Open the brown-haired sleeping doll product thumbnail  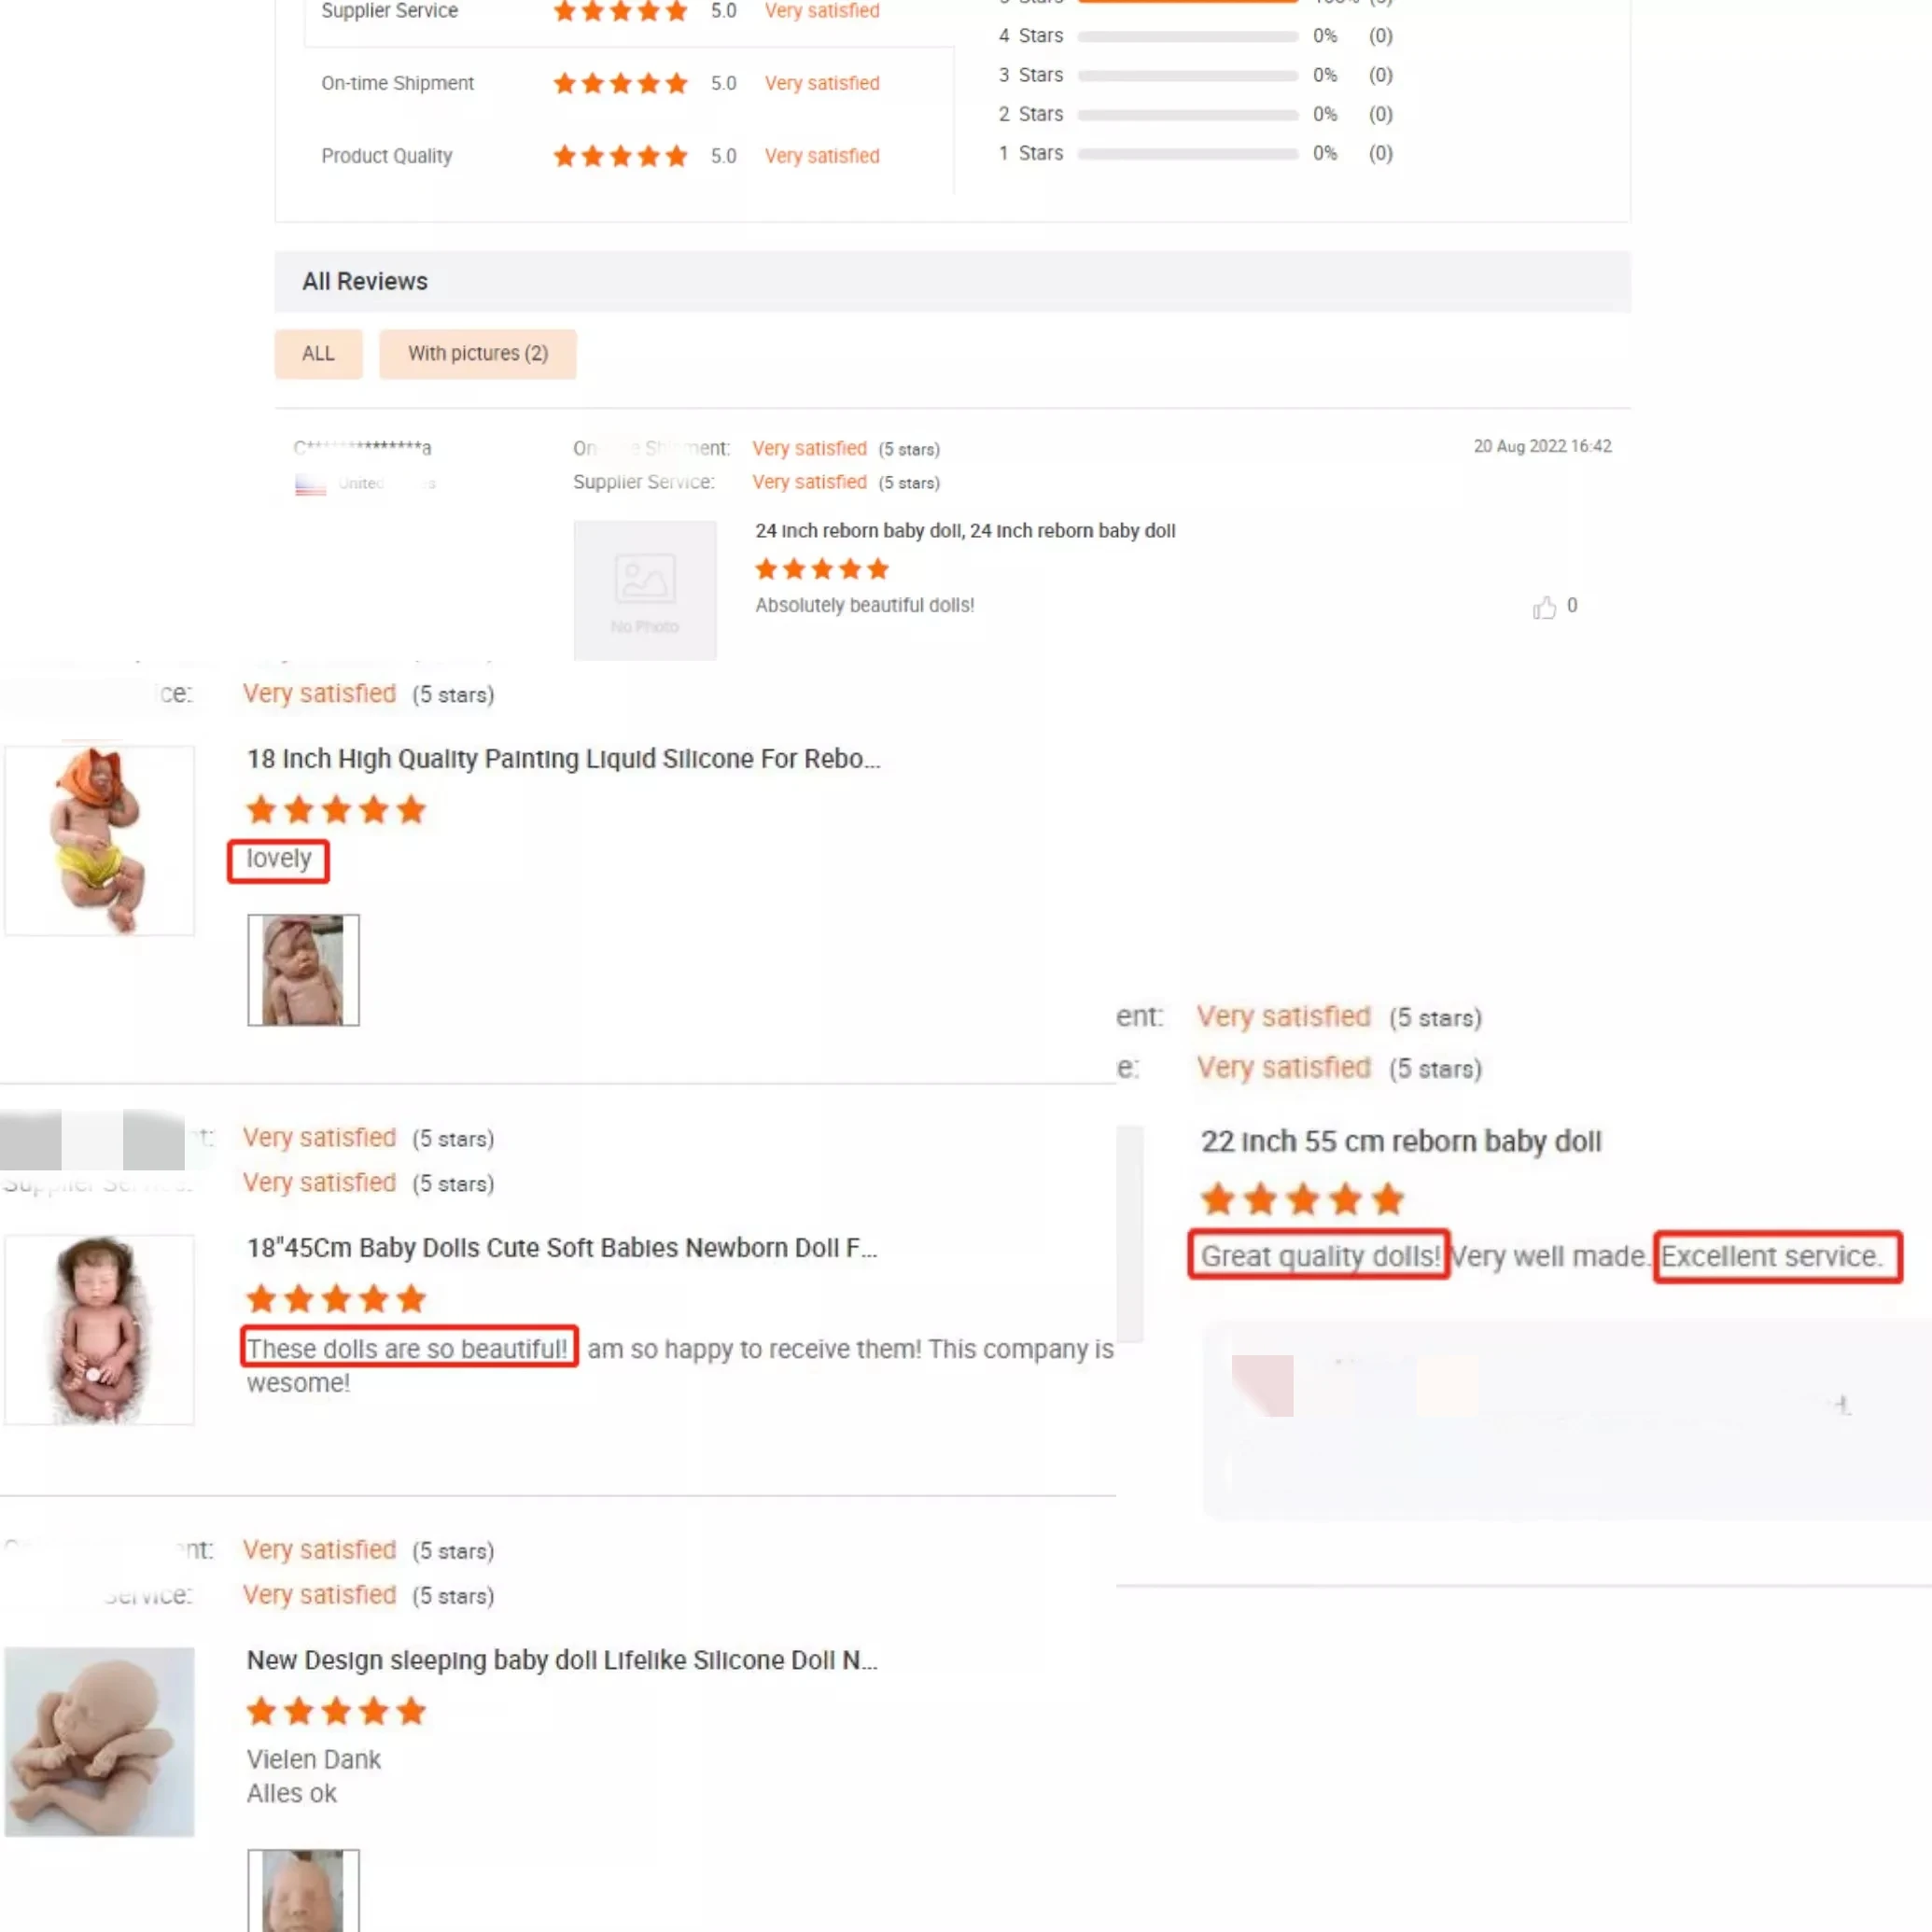[x=99, y=1329]
